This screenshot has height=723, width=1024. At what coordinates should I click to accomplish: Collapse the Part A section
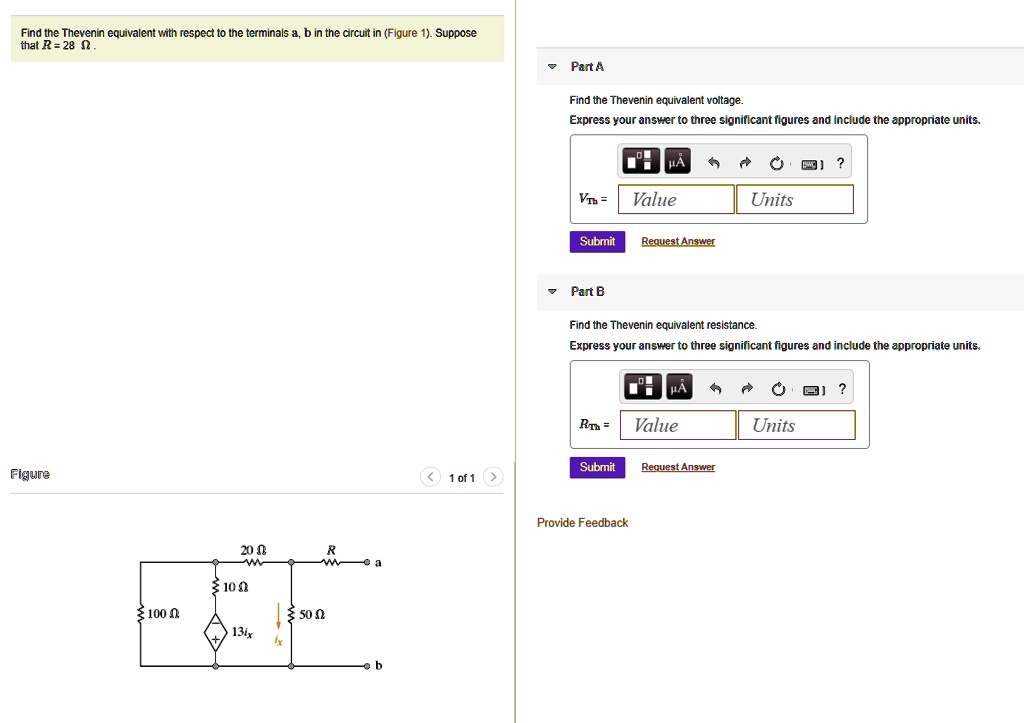click(552, 66)
